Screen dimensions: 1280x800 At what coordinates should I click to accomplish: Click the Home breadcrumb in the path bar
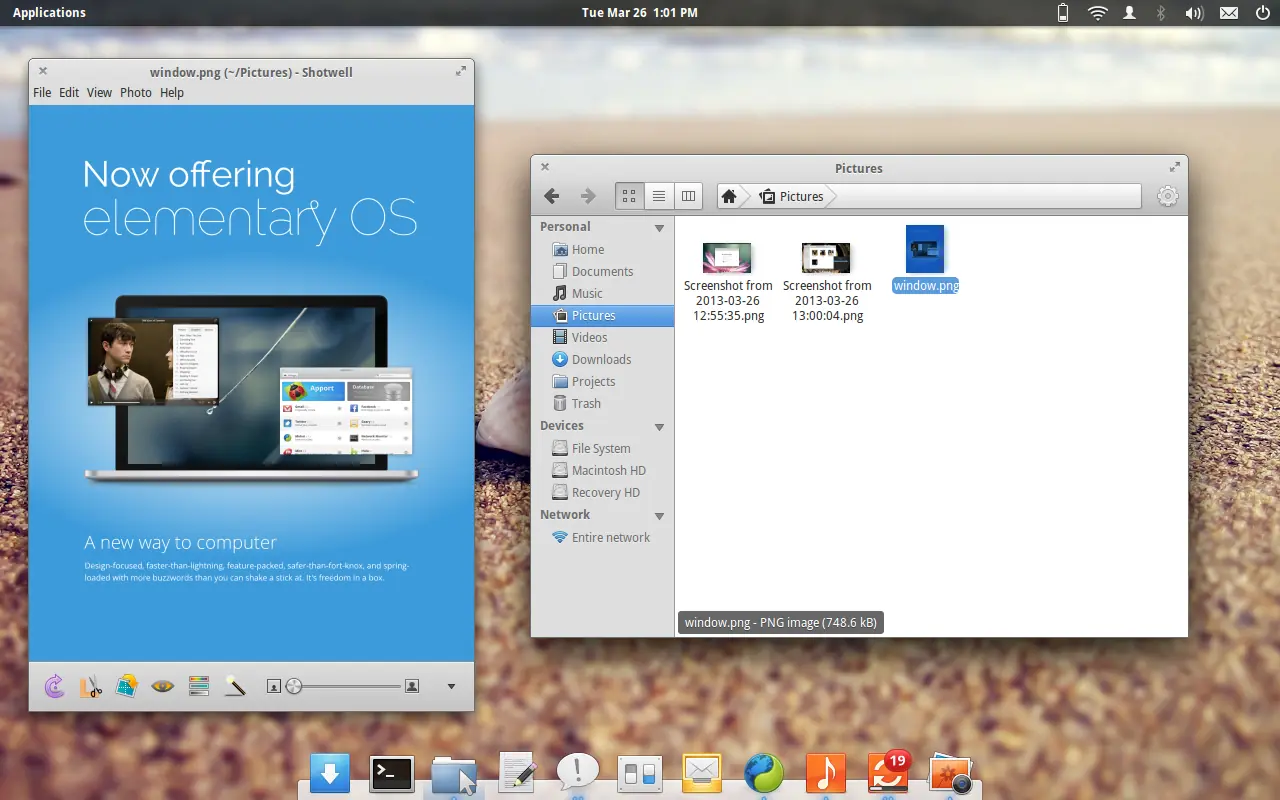tap(729, 196)
